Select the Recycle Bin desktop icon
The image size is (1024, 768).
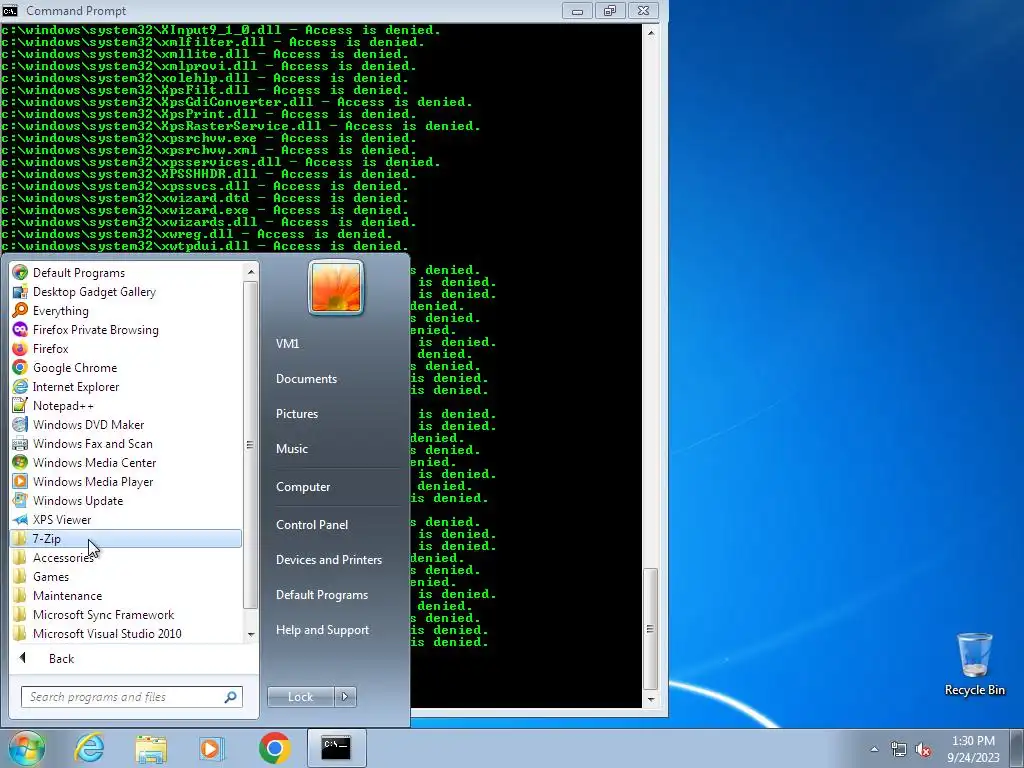974,664
